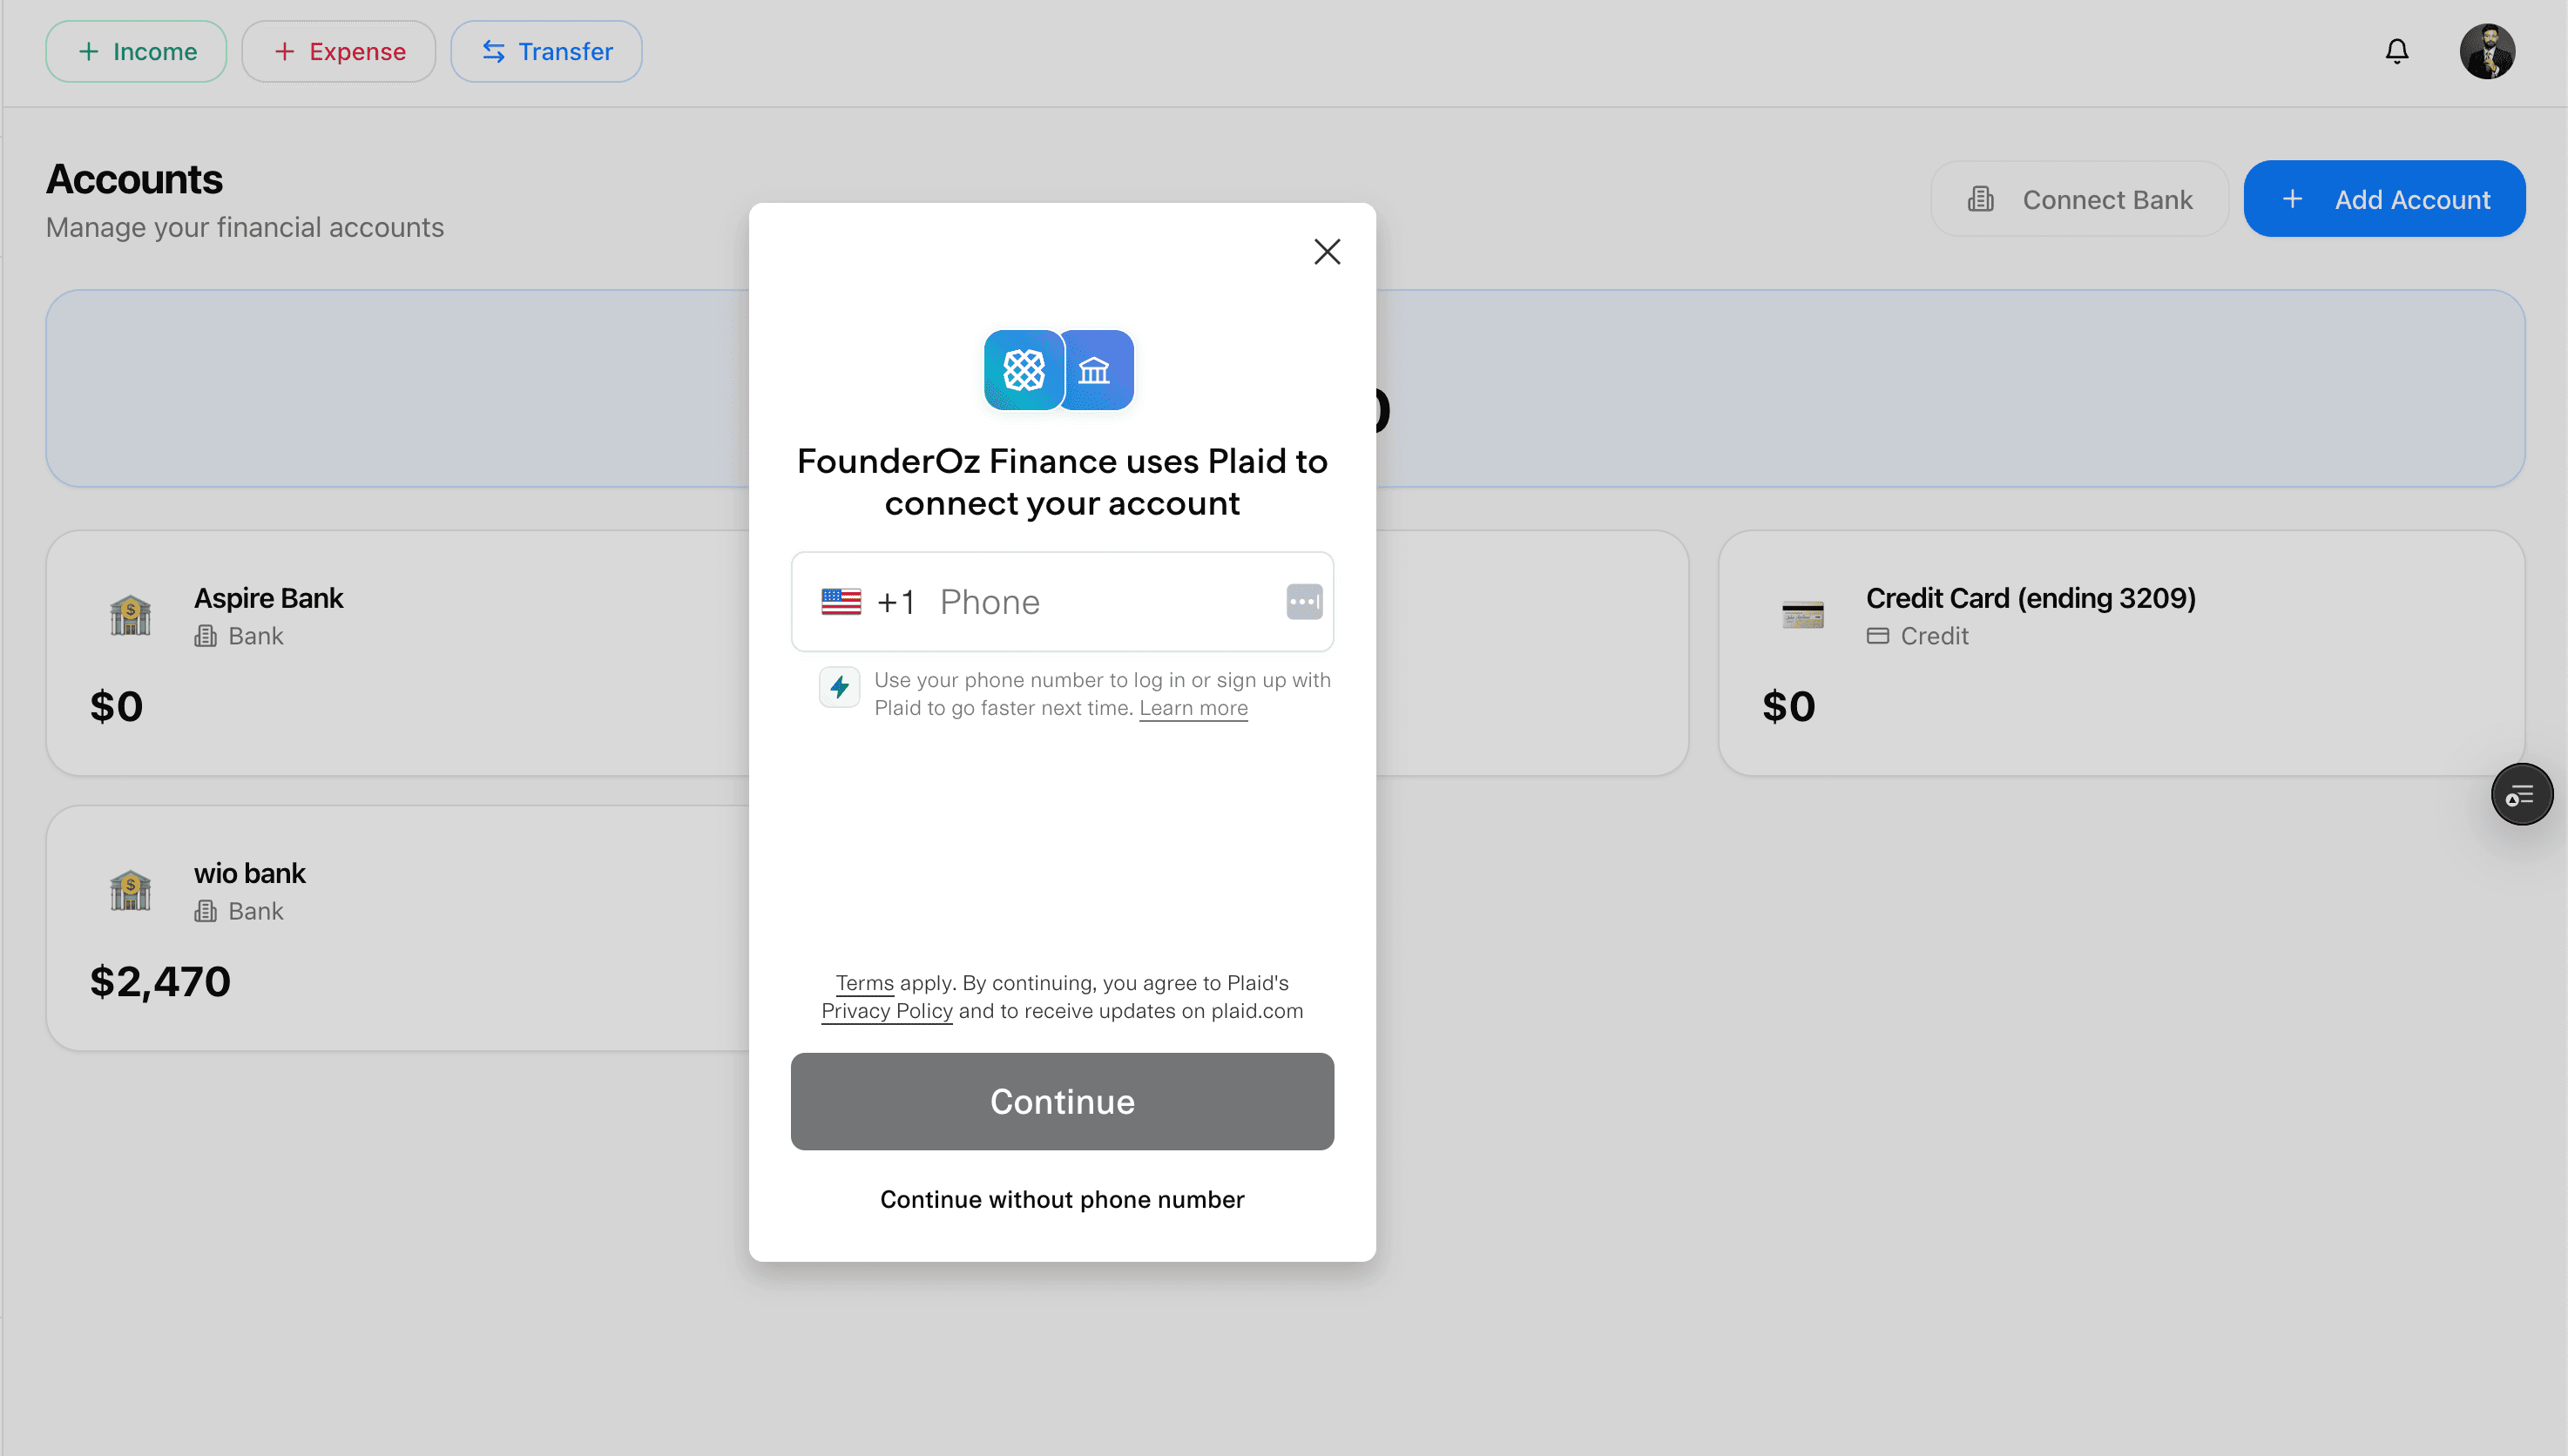
Task: Click the Transfer action at top left
Action: pos(546,51)
